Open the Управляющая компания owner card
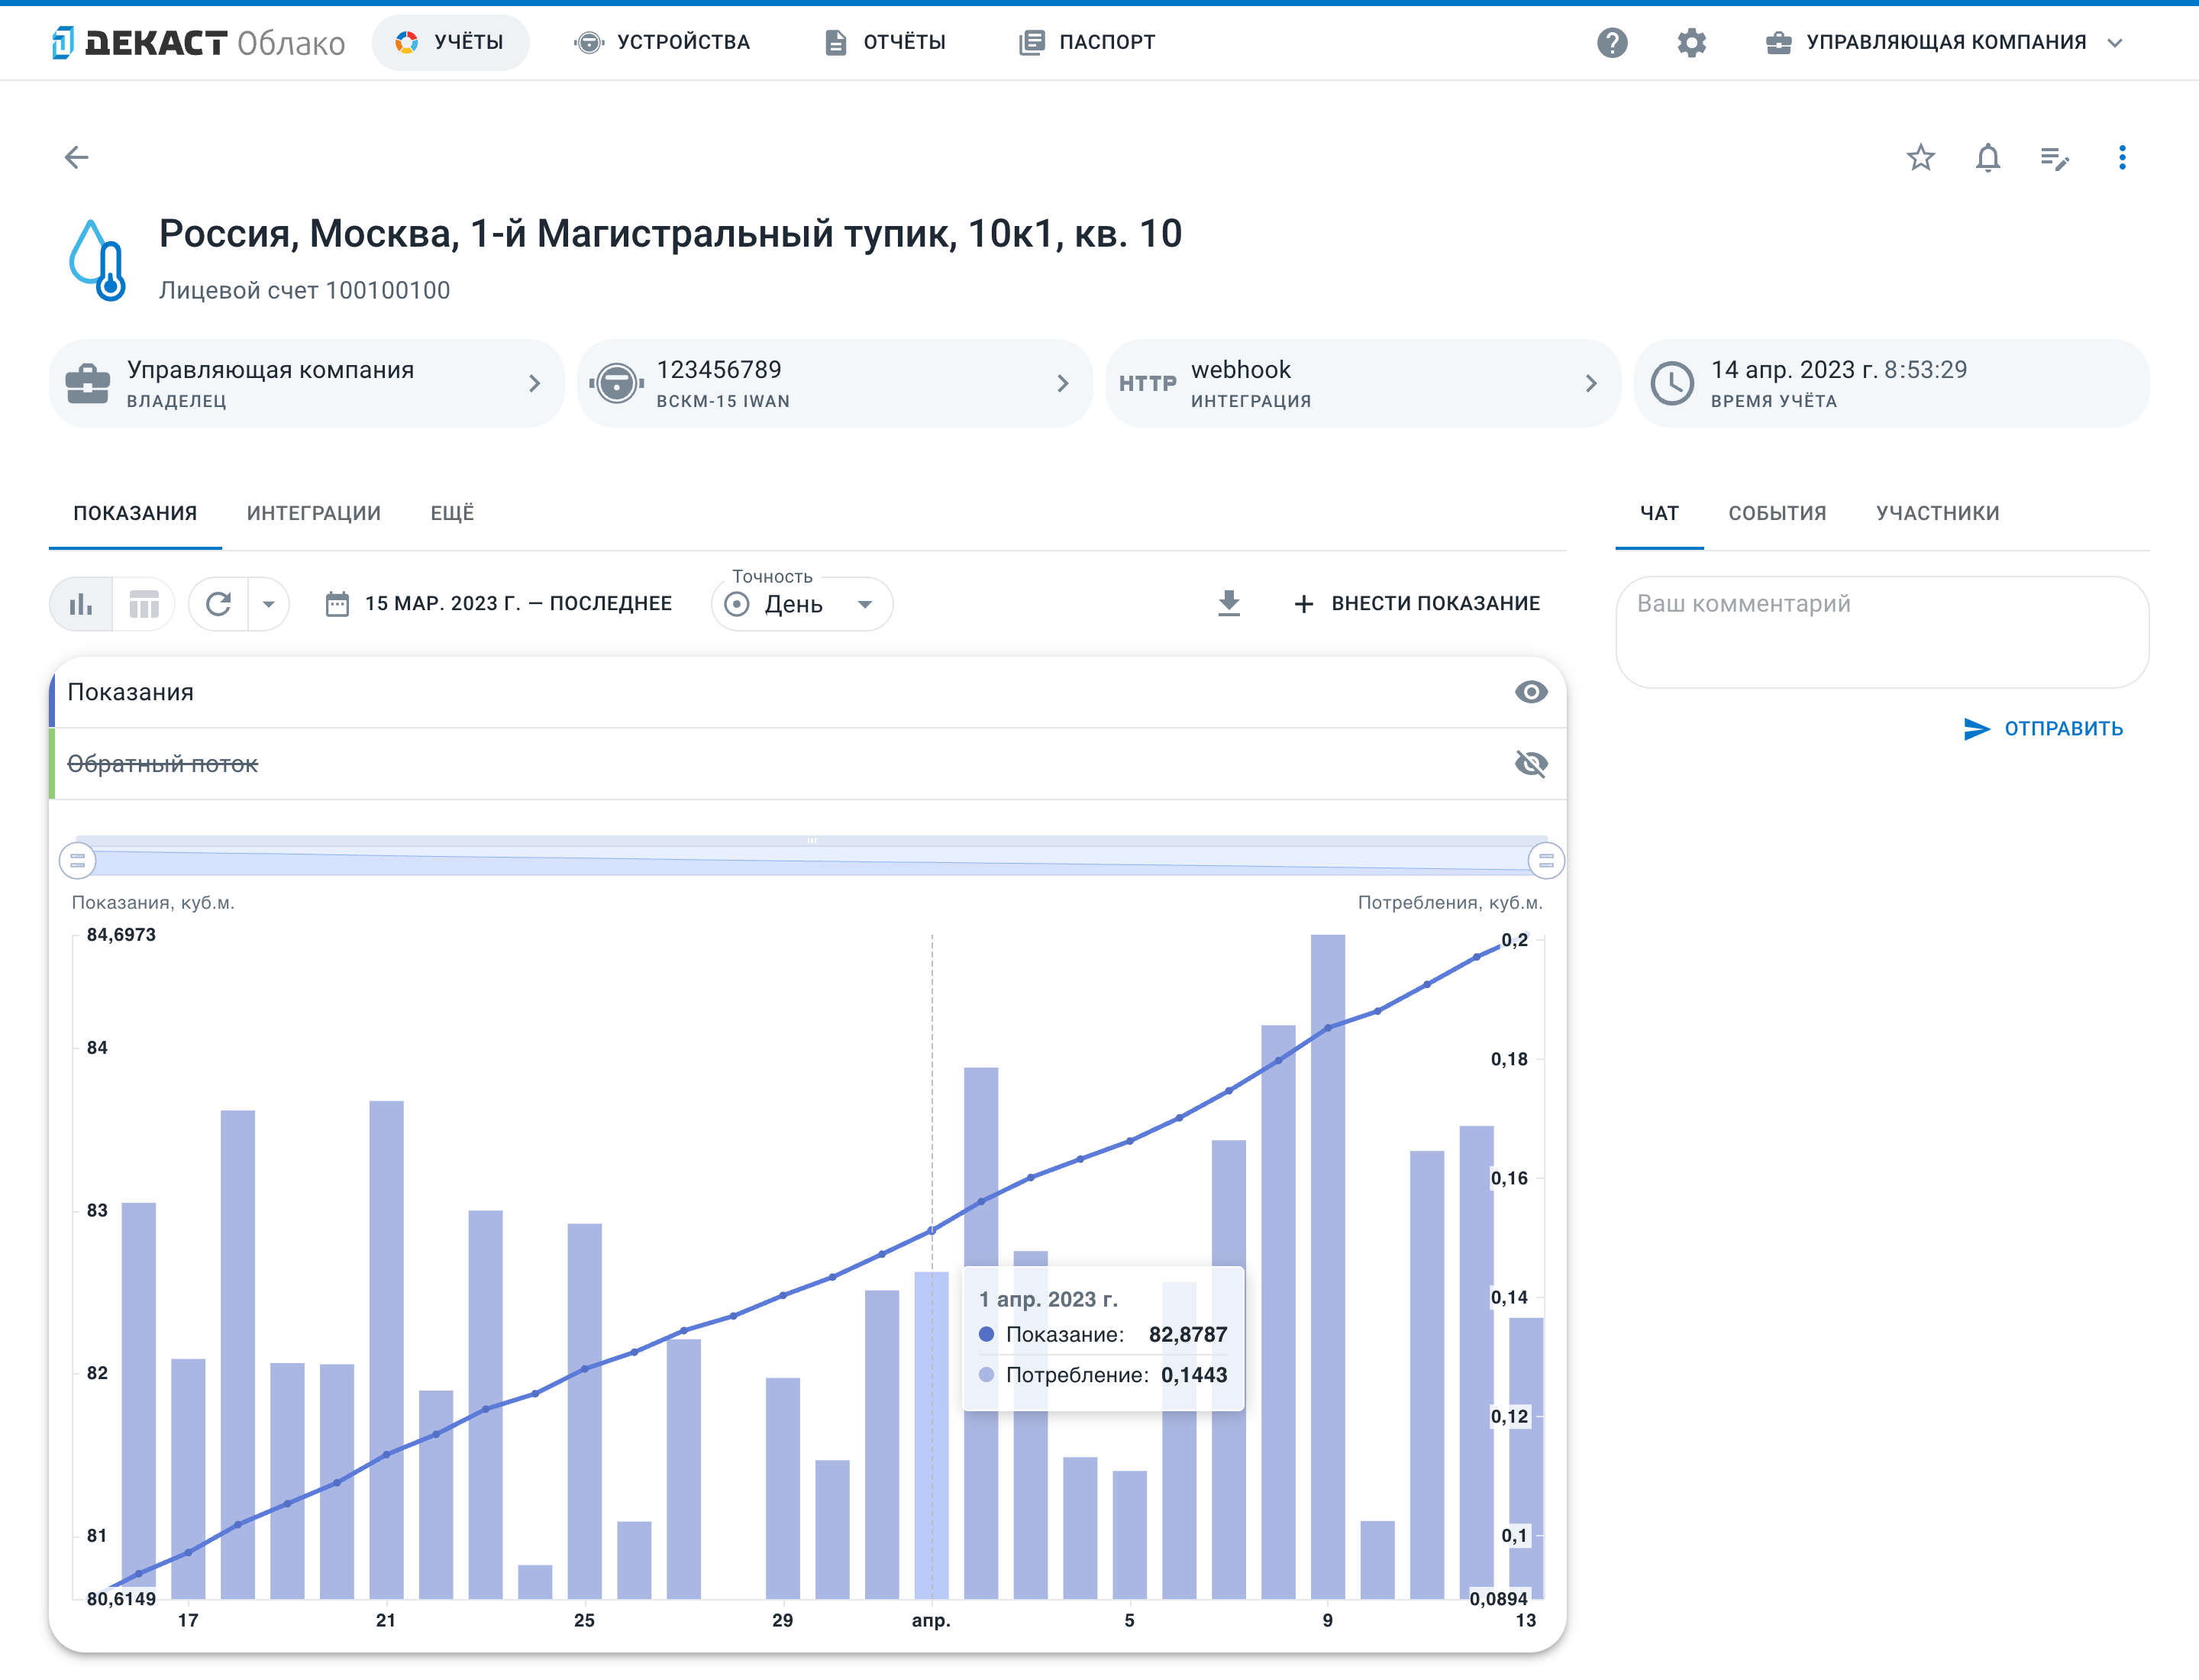 click(306, 383)
